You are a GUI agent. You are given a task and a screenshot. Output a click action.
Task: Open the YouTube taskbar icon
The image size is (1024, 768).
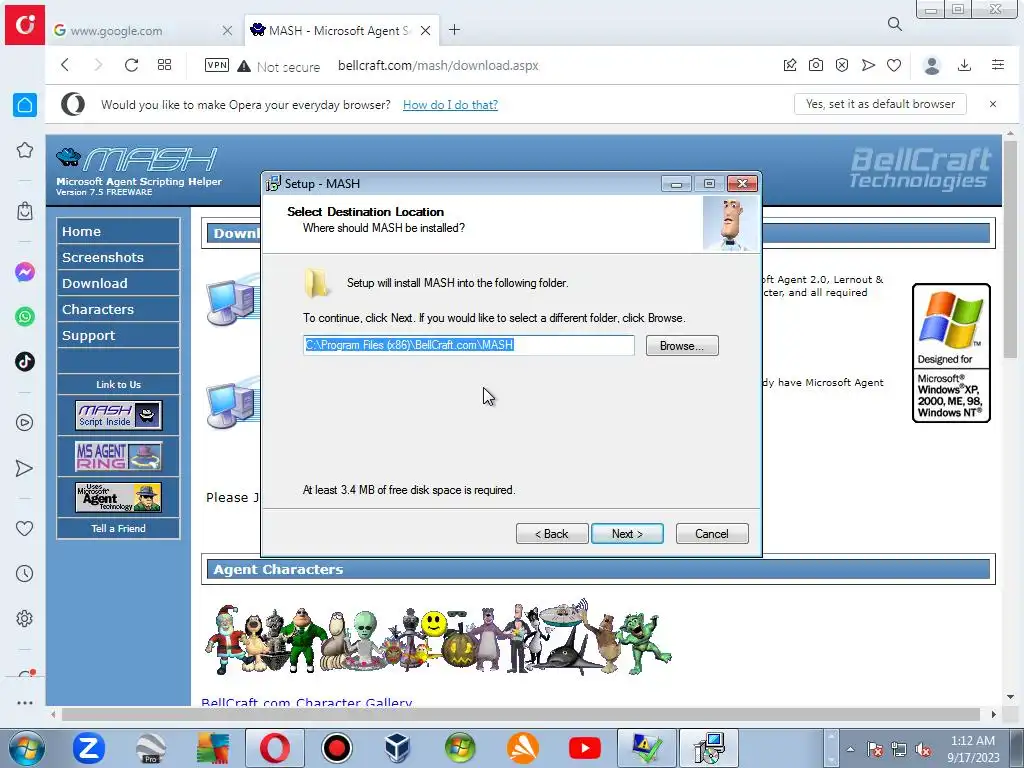click(584, 748)
